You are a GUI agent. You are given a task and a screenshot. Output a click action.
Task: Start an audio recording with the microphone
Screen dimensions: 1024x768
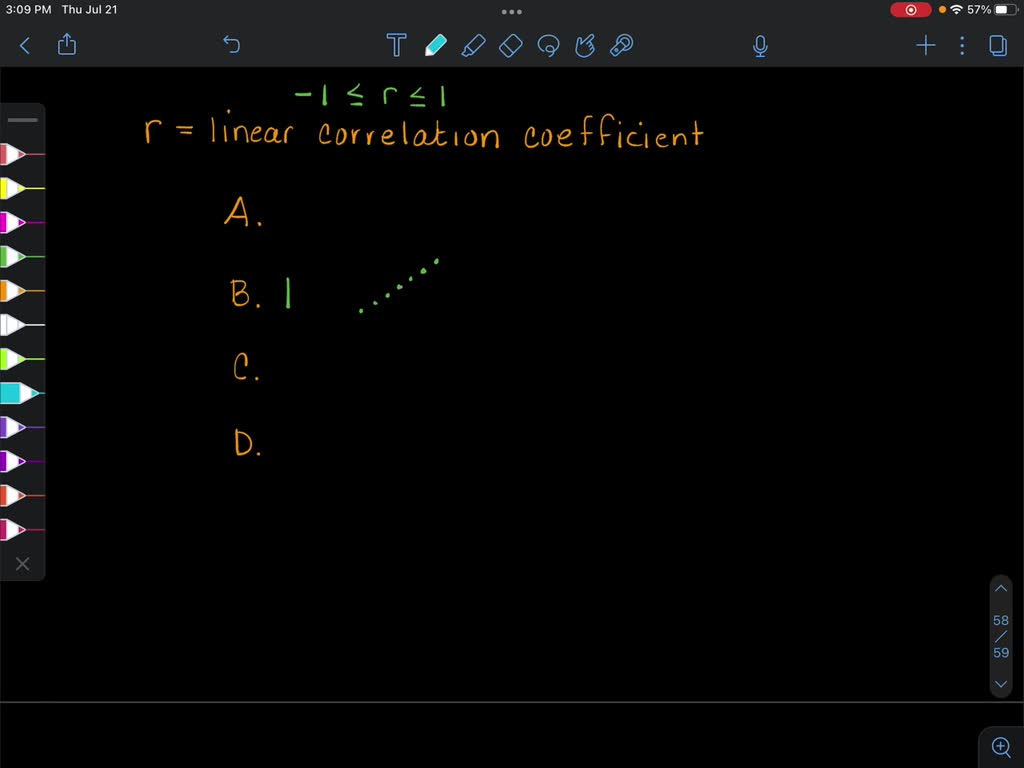pyautogui.click(x=759, y=45)
